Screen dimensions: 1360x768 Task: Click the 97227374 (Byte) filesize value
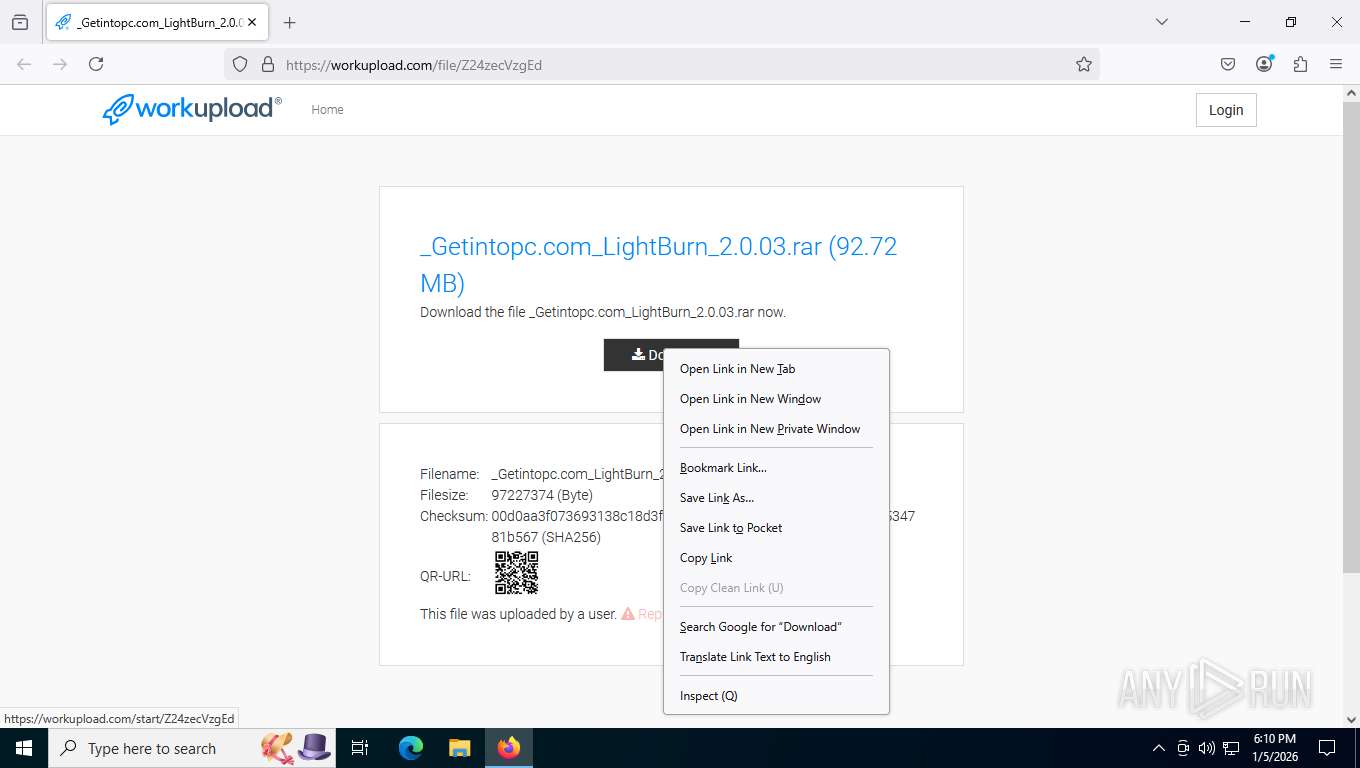[542, 495]
